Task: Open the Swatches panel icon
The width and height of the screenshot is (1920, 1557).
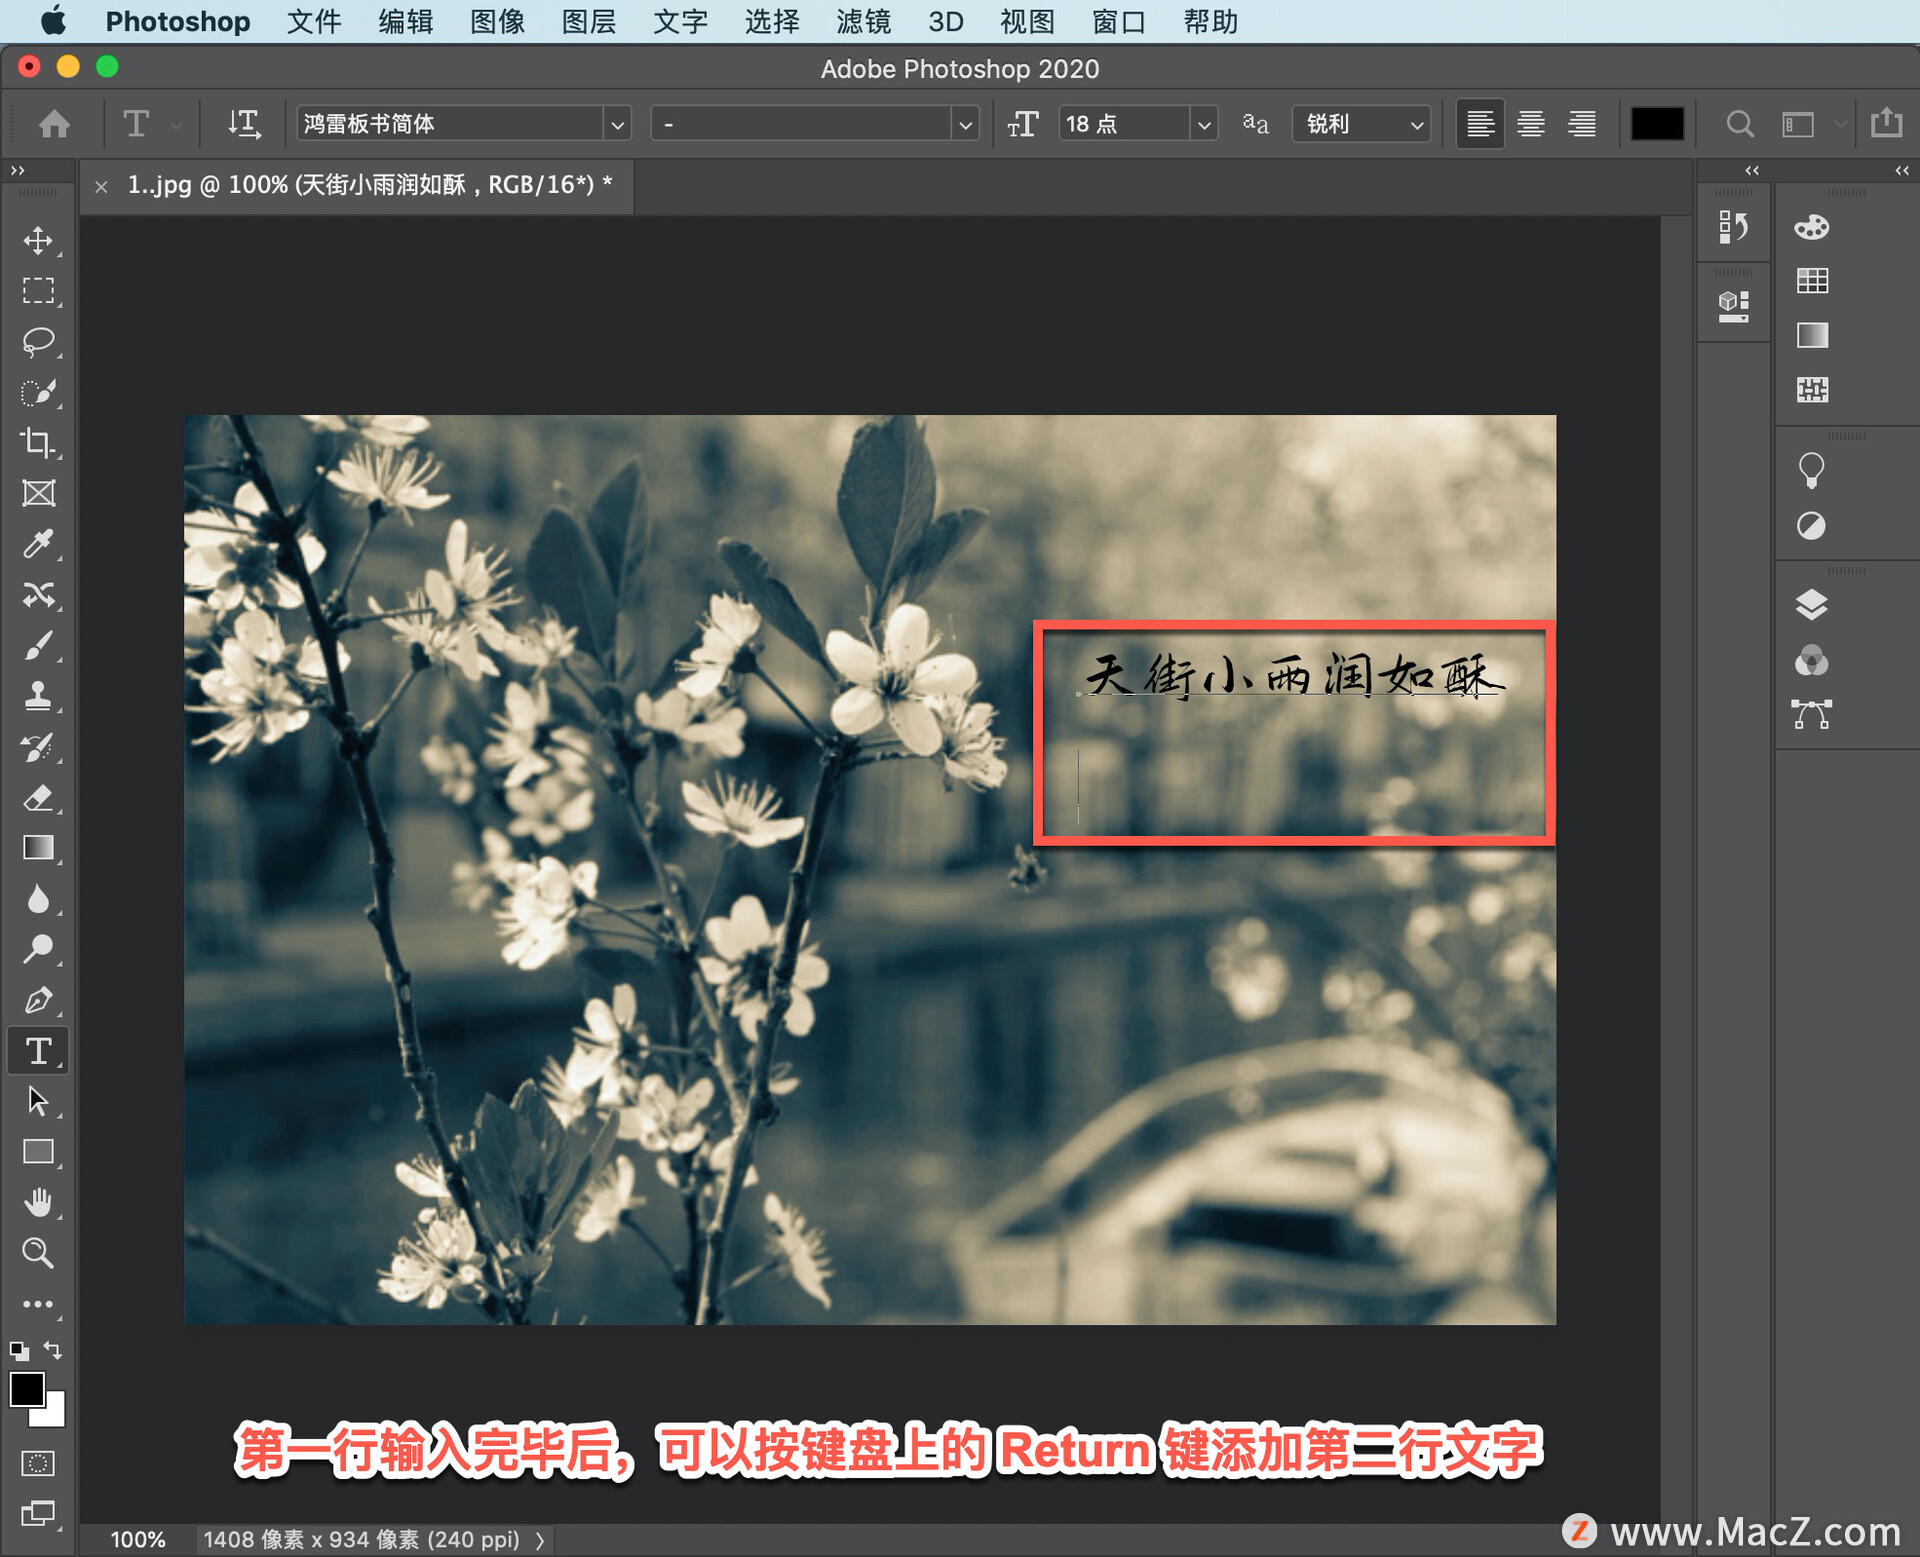Action: [x=1811, y=281]
